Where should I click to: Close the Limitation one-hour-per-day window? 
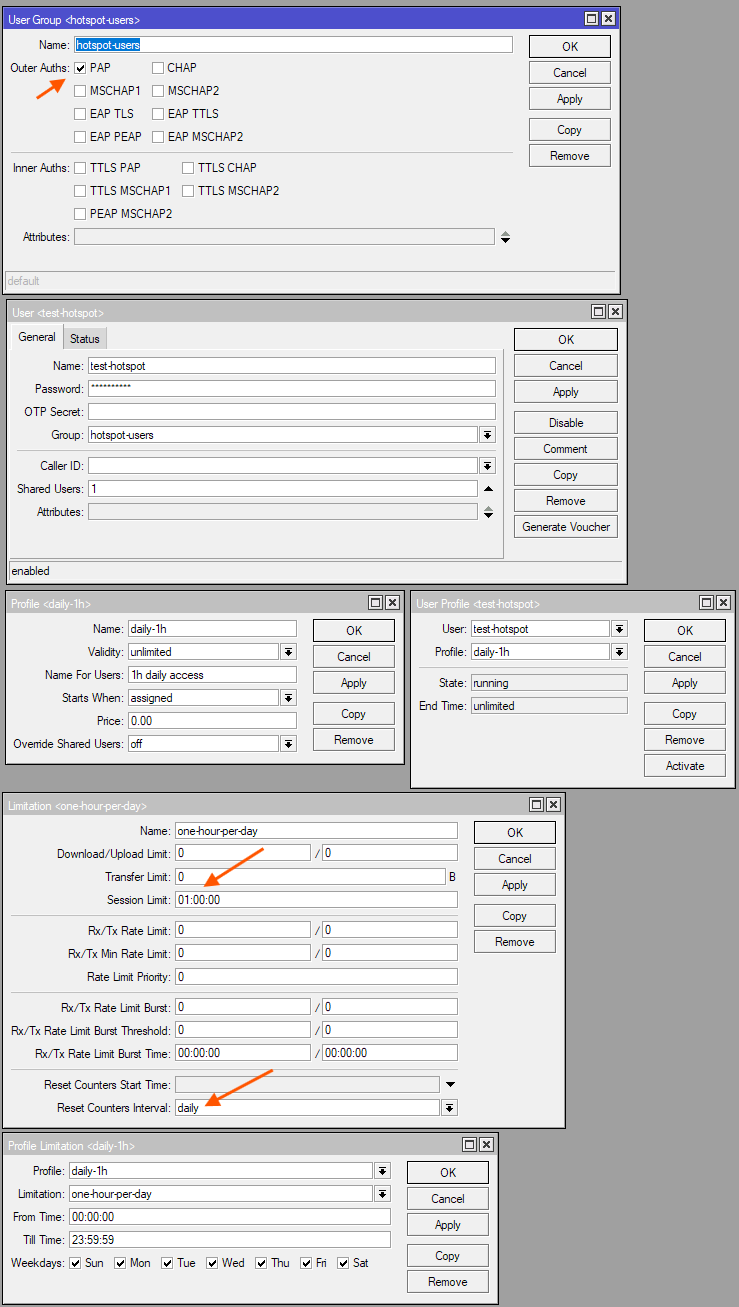[553, 804]
